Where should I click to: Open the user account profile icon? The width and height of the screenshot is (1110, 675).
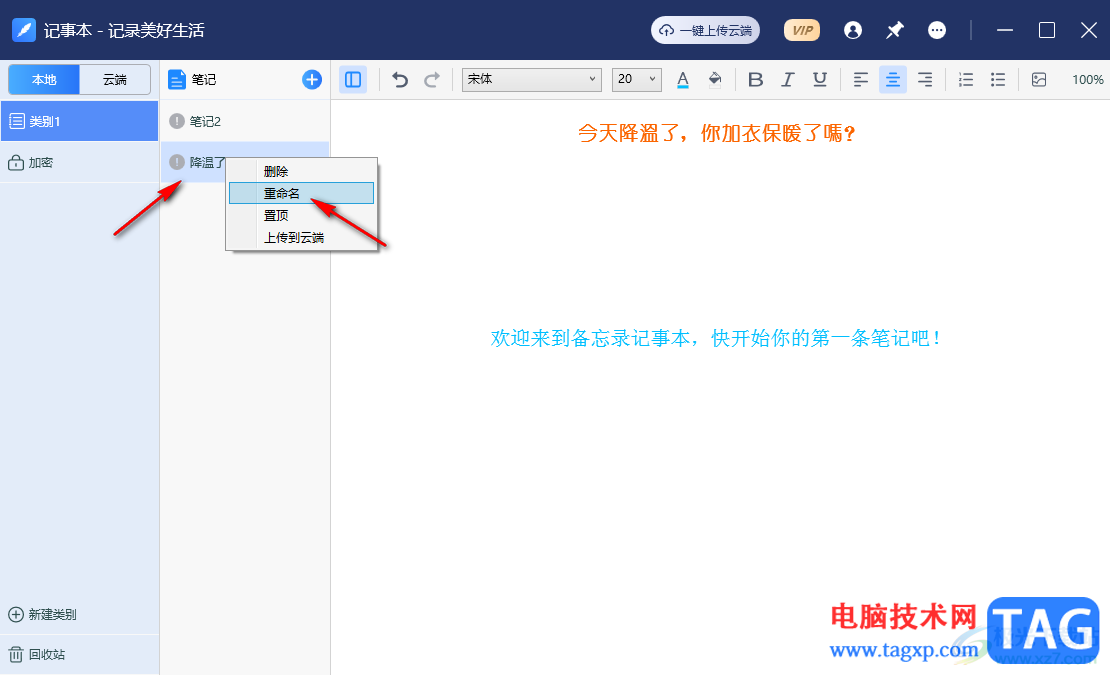pyautogui.click(x=852, y=30)
